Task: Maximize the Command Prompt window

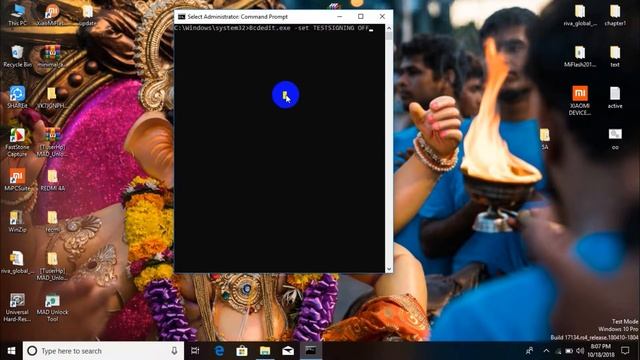Action: point(361,17)
